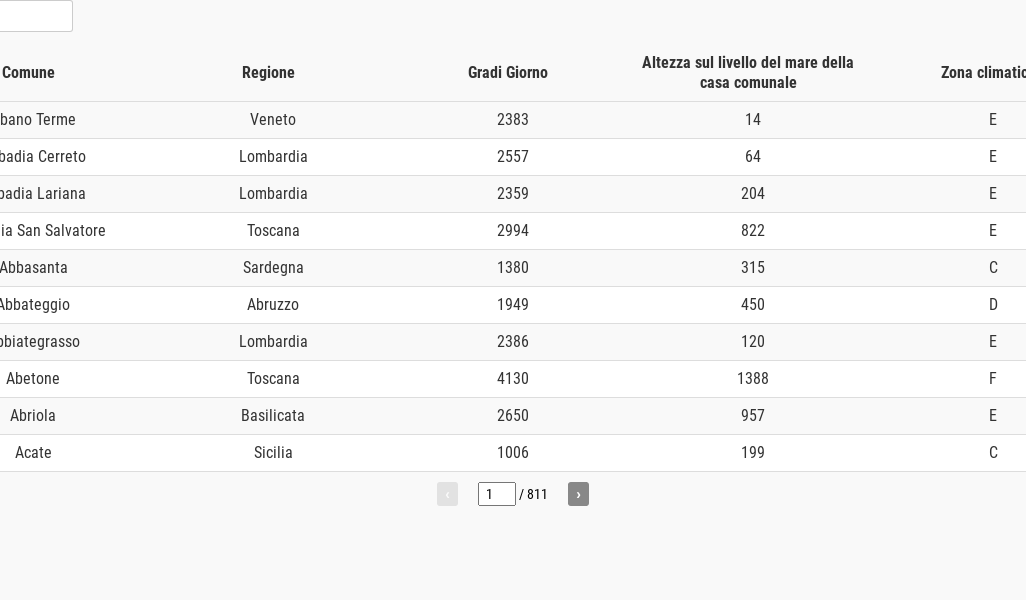Click the Veneto region cell
The width and height of the screenshot is (1026, 600).
click(273, 119)
